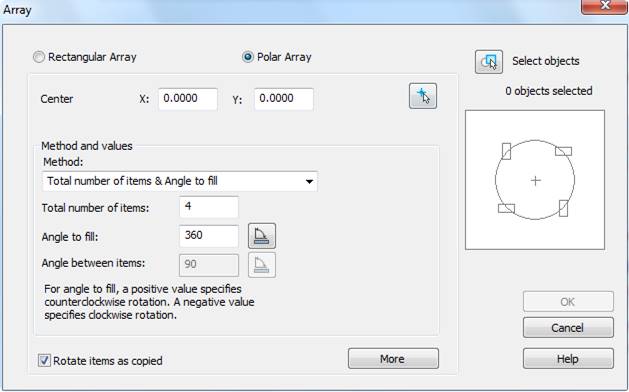Click the More button

(x=393, y=359)
